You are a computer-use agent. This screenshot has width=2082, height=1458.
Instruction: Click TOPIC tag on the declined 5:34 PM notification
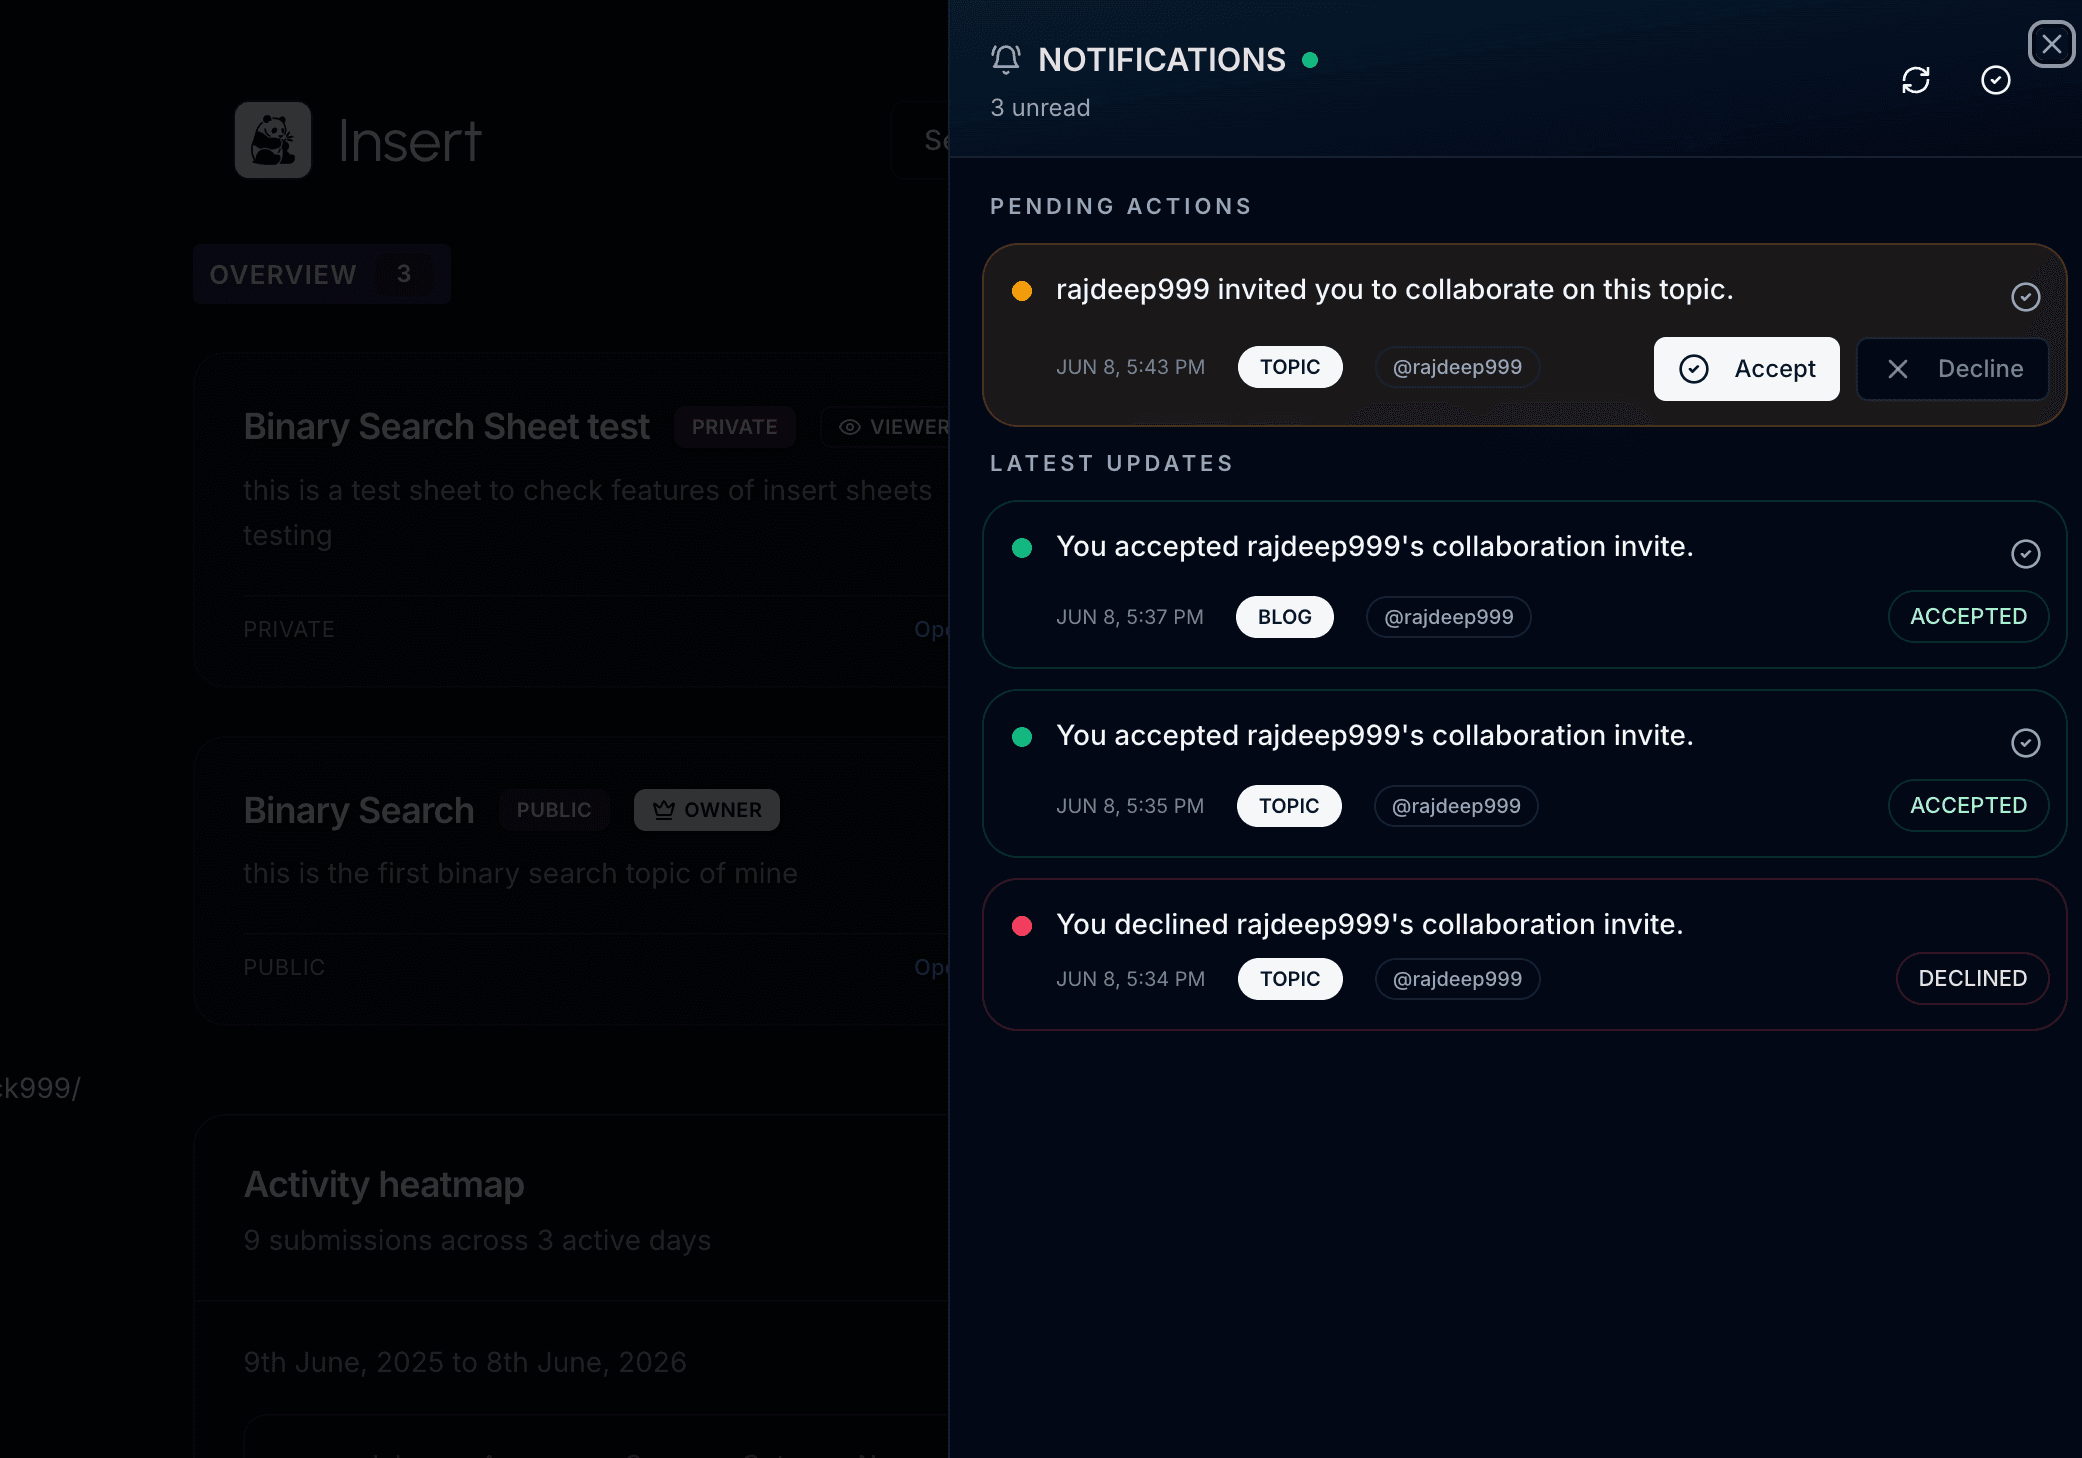(x=1290, y=979)
